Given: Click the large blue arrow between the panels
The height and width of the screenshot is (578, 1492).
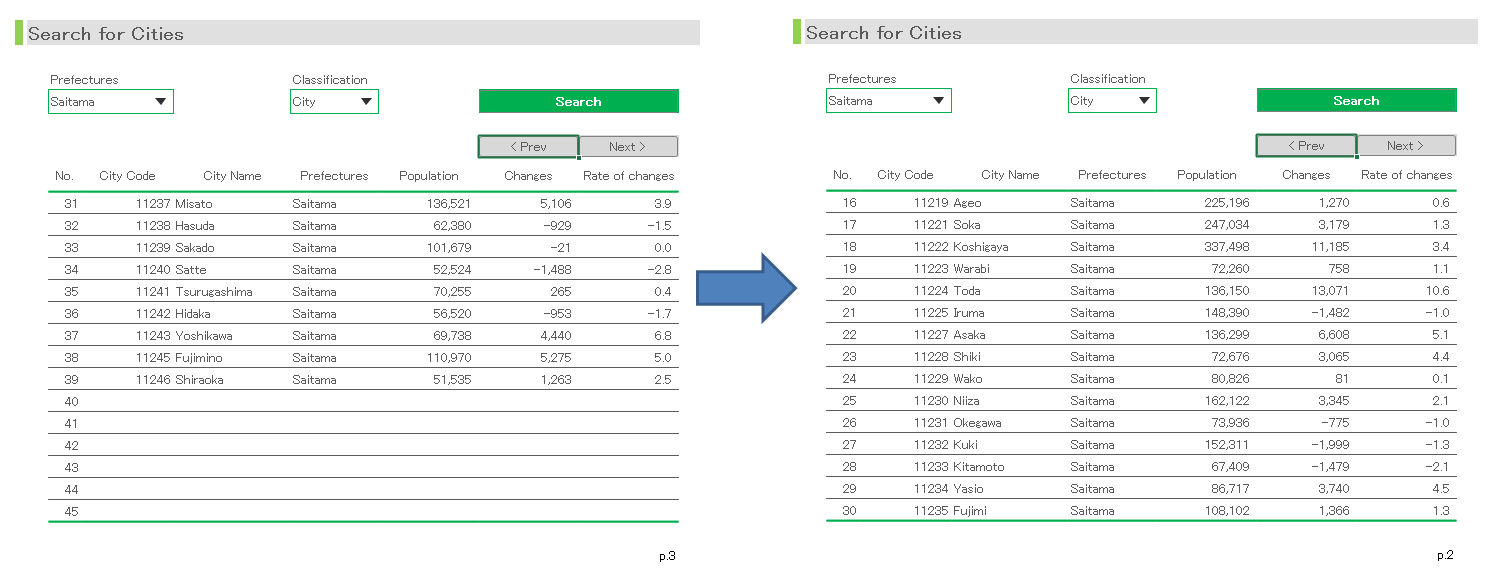Looking at the screenshot, I should 745,288.
